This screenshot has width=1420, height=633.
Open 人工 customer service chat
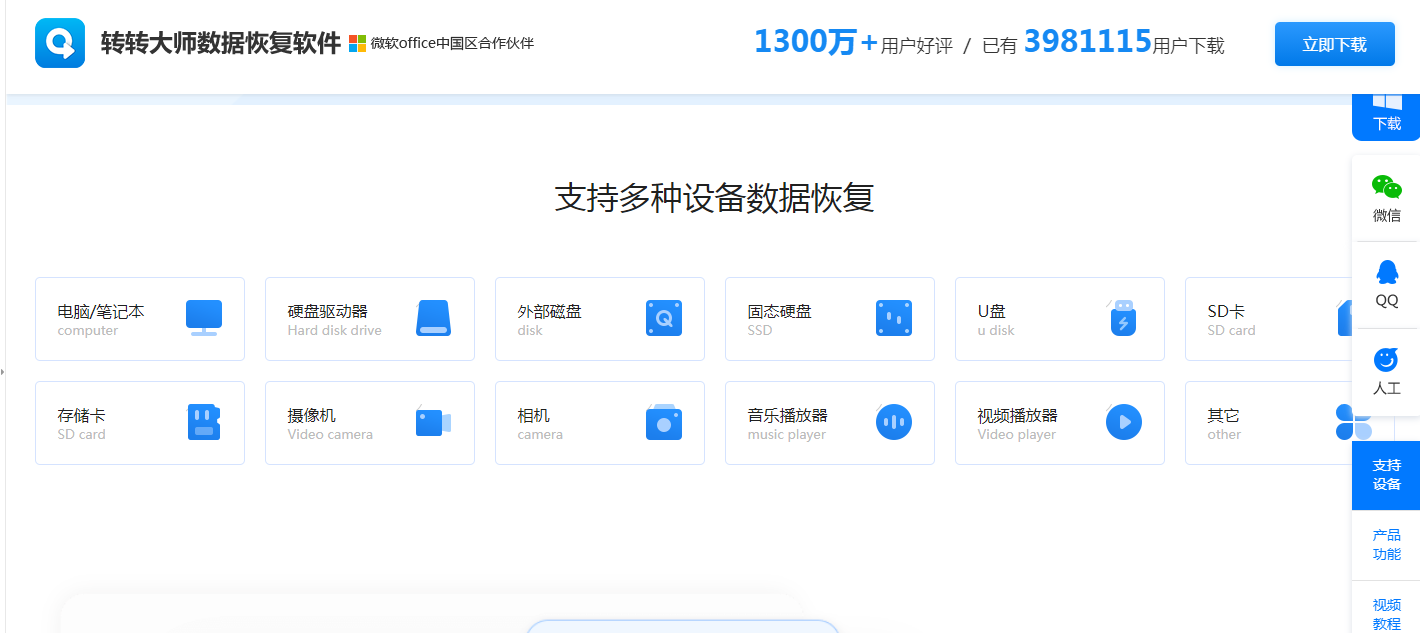(x=1386, y=371)
